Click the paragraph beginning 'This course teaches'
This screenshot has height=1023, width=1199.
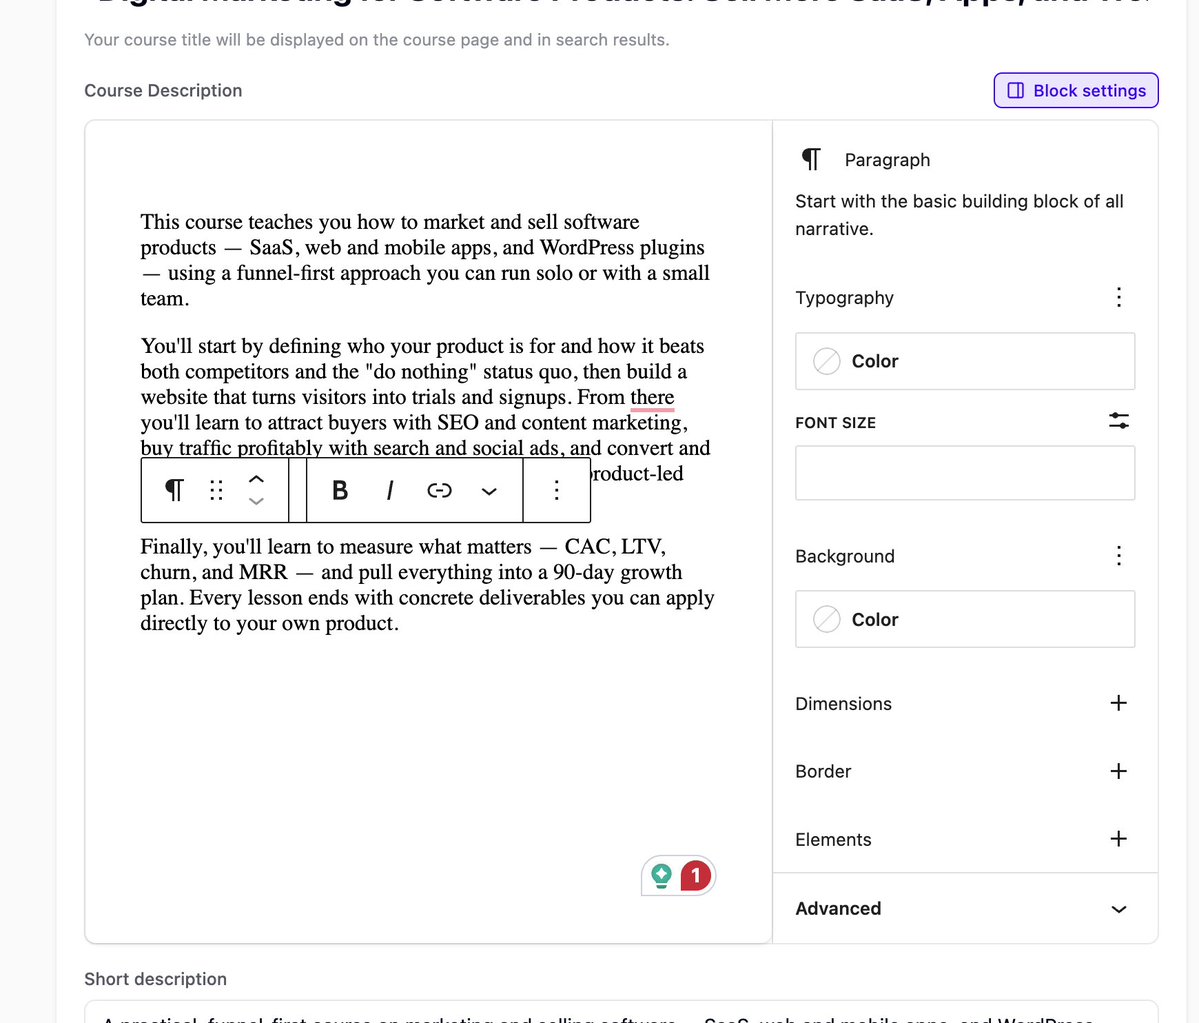click(x=426, y=260)
